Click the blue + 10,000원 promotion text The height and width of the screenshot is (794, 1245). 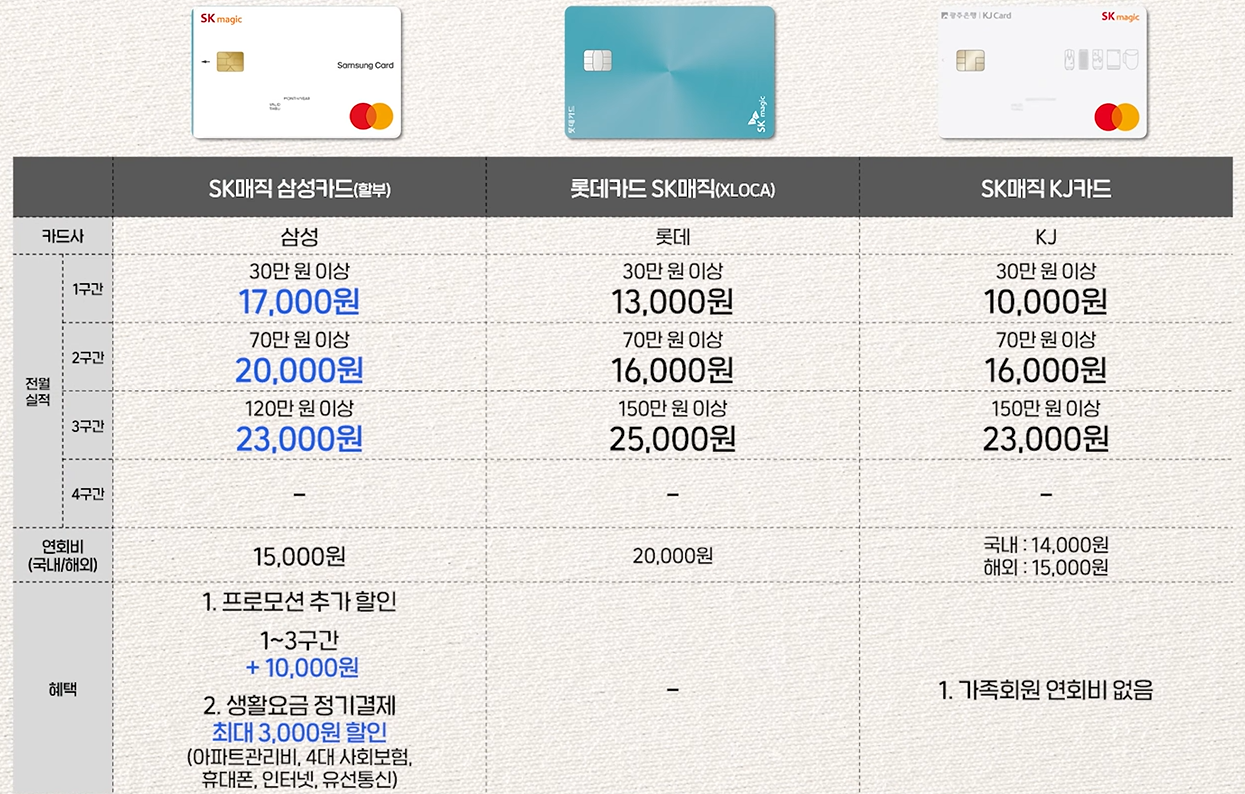(302, 667)
